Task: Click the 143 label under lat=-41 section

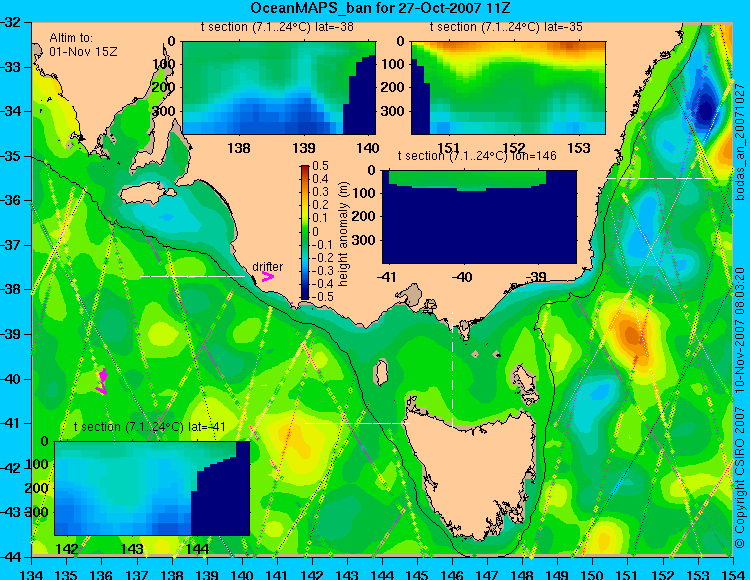Action: tap(132, 549)
